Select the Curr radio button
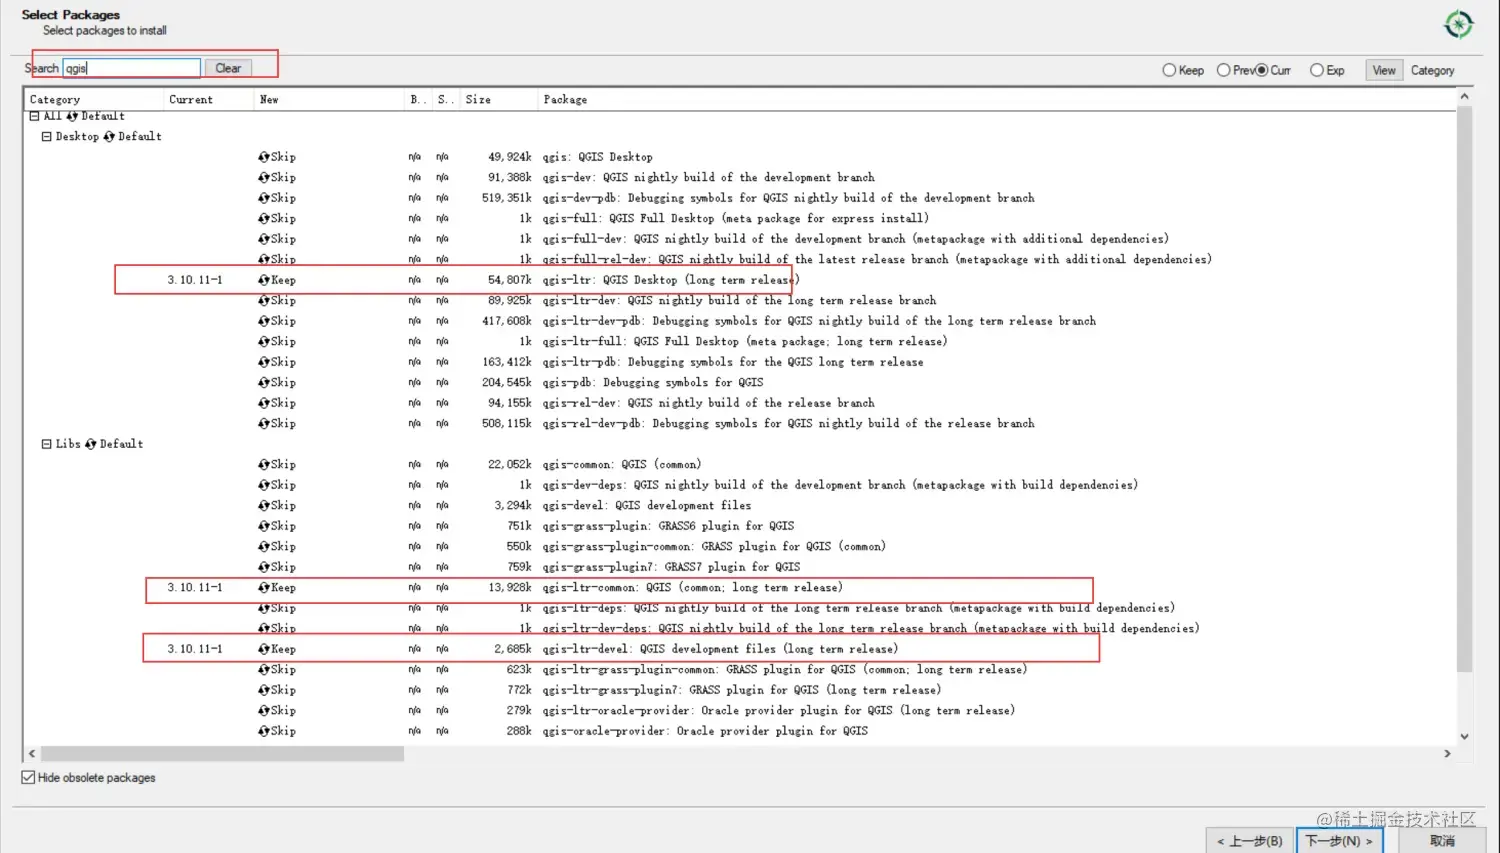Viewport: 1500px width, 853px height. coord(1262,70)
